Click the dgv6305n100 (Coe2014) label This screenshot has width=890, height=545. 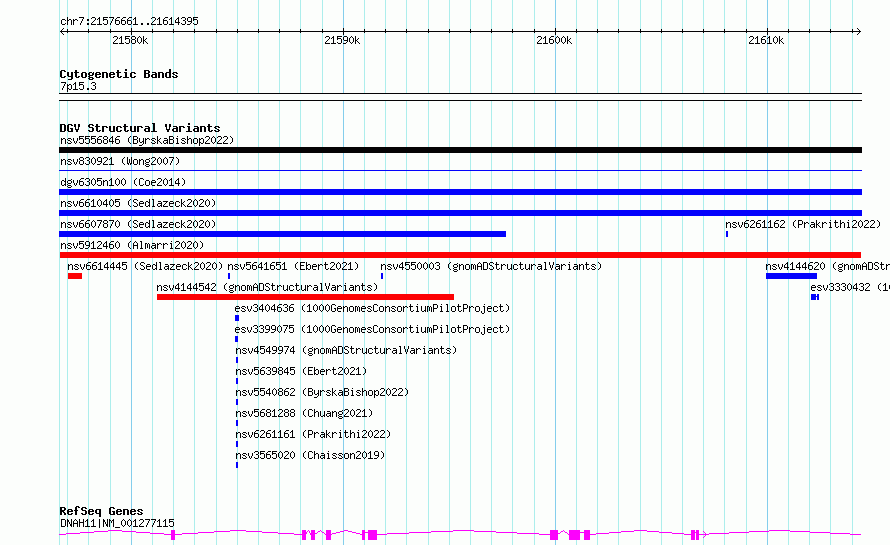coord(123,182)
